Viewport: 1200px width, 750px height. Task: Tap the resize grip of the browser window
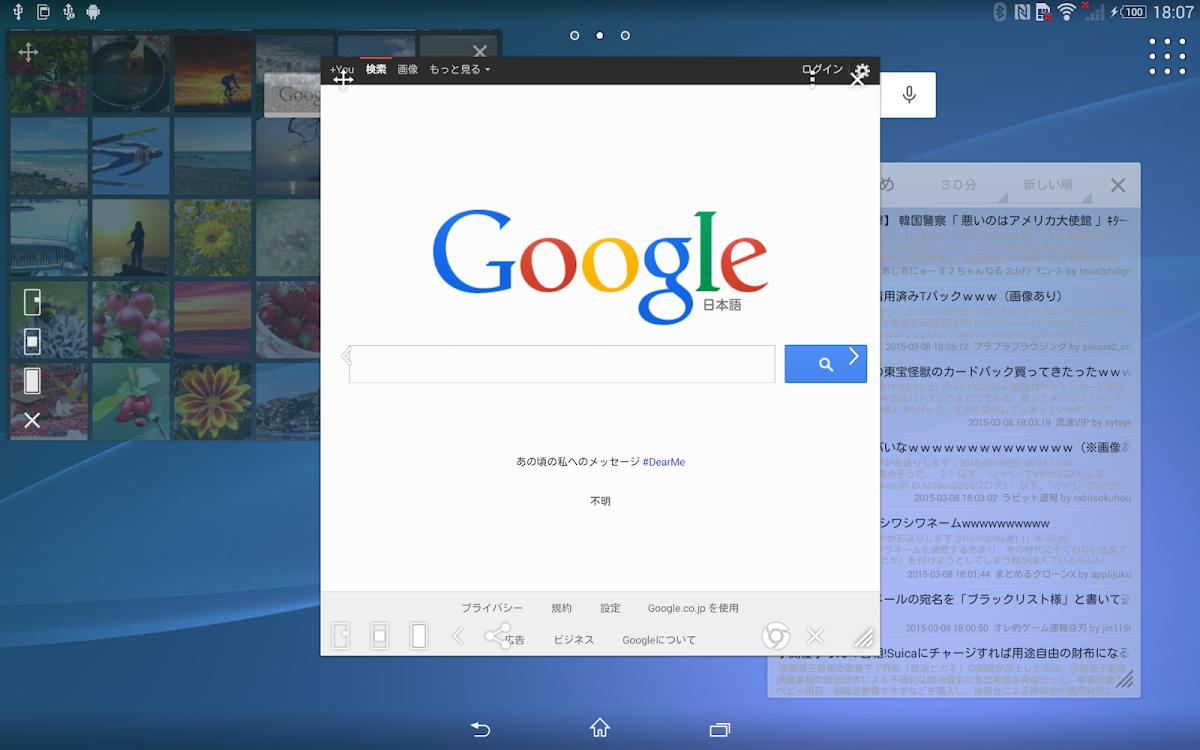(863, 638)
